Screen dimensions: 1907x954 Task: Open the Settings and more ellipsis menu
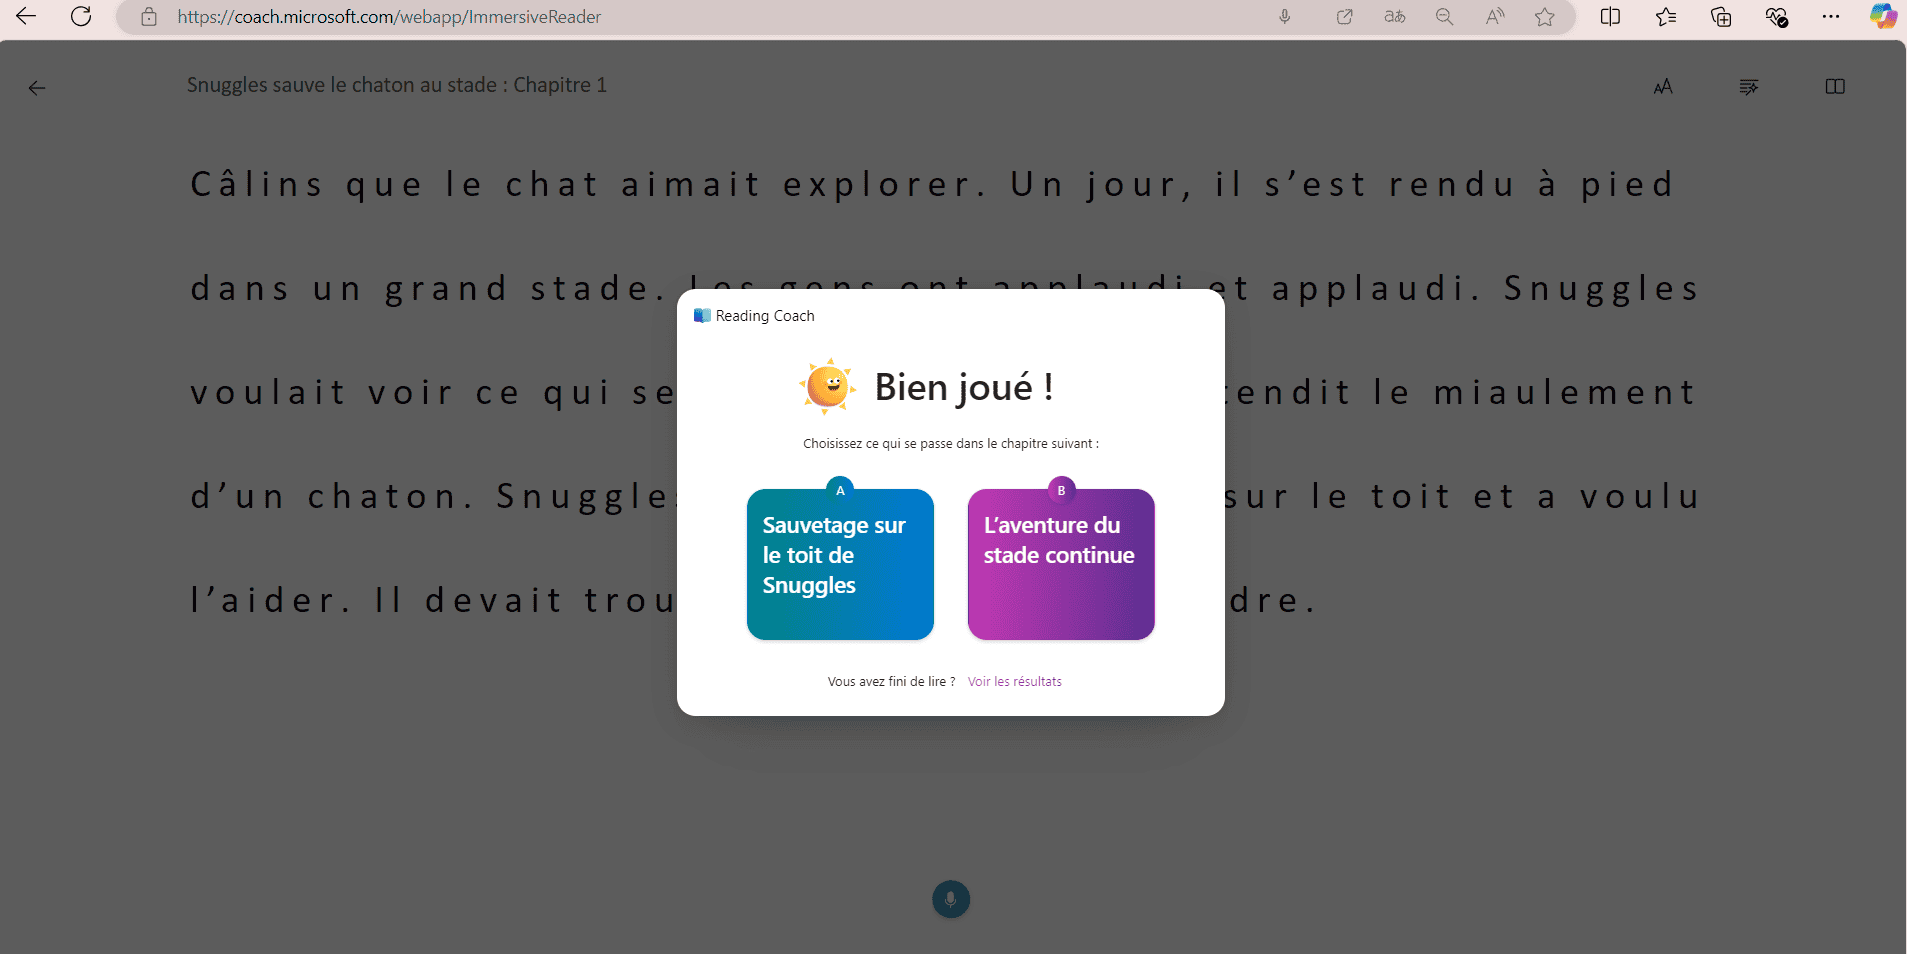[x=1831, y=17]
